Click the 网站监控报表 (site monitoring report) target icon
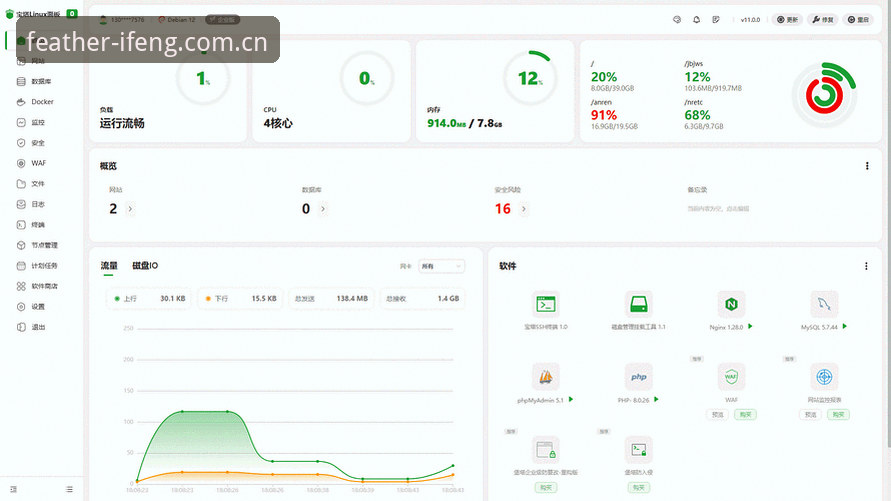Screen dimensions: 891x501 click(x=824, y=377)
